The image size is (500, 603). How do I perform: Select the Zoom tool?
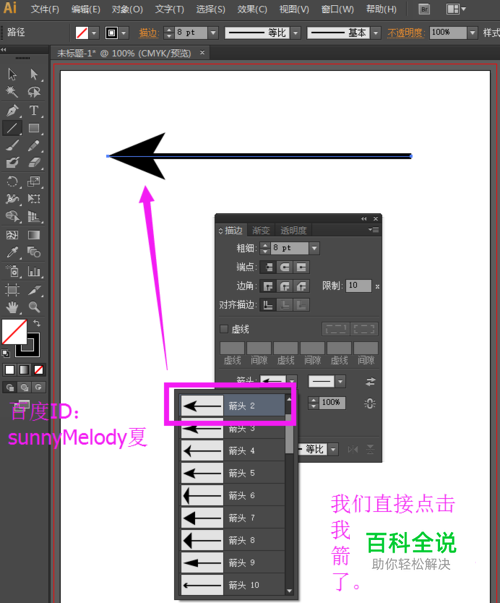click(x=34, y=307)
